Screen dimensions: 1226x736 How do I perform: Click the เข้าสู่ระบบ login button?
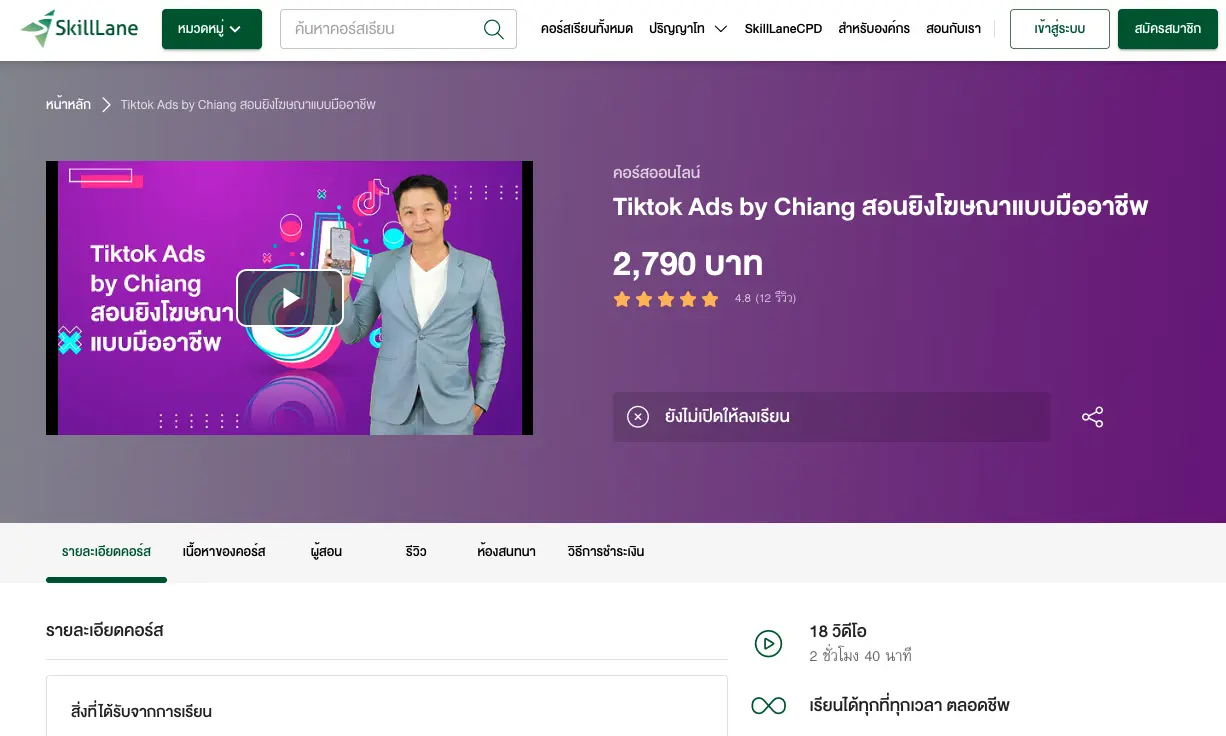pyautogui.click(x=1060, y=29)
